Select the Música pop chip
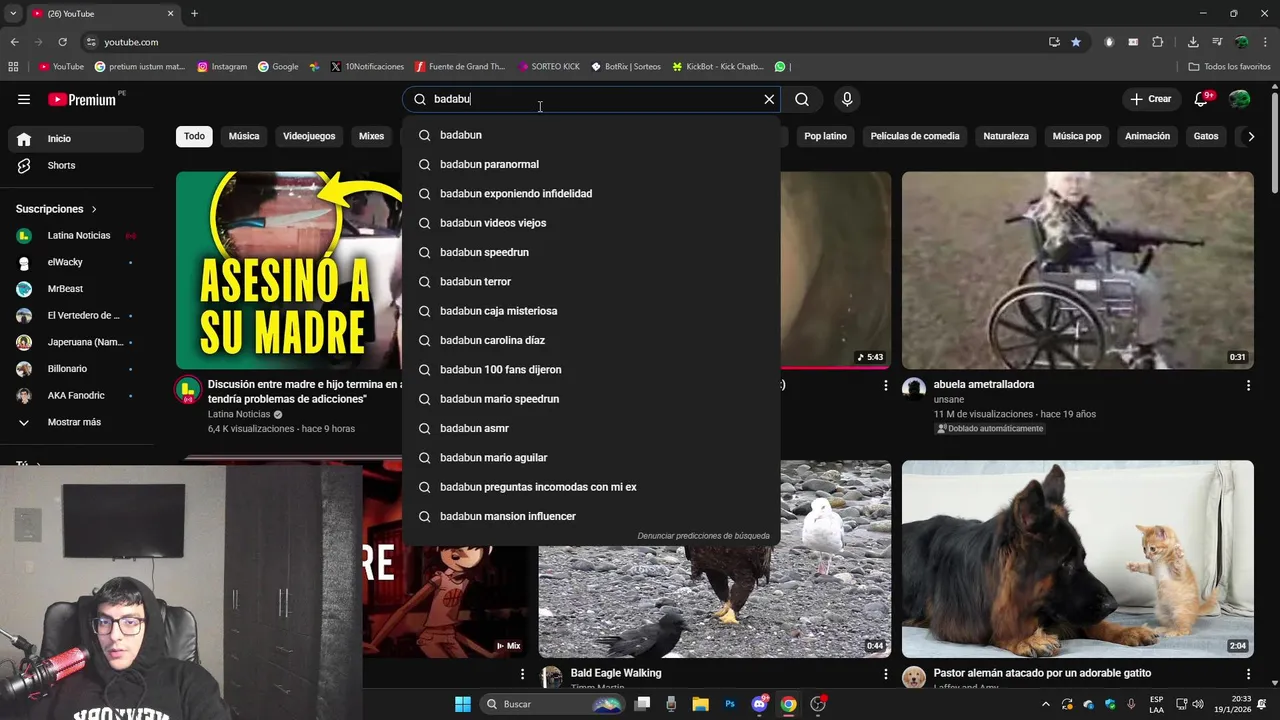Image resolution: width=1280 pixels, height=720 pixels. pos(1077,136)
